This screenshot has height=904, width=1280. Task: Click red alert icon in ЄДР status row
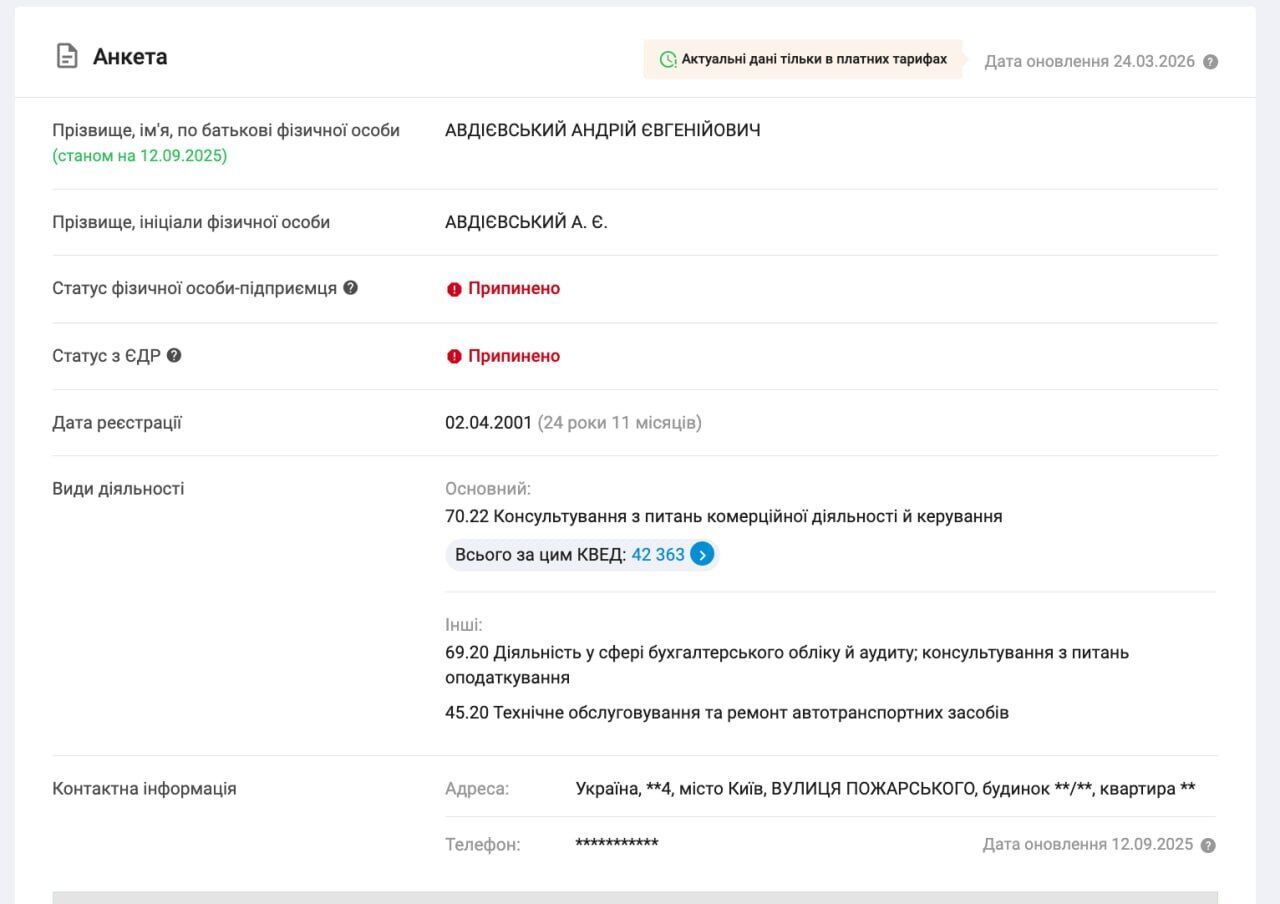[454, 357]
